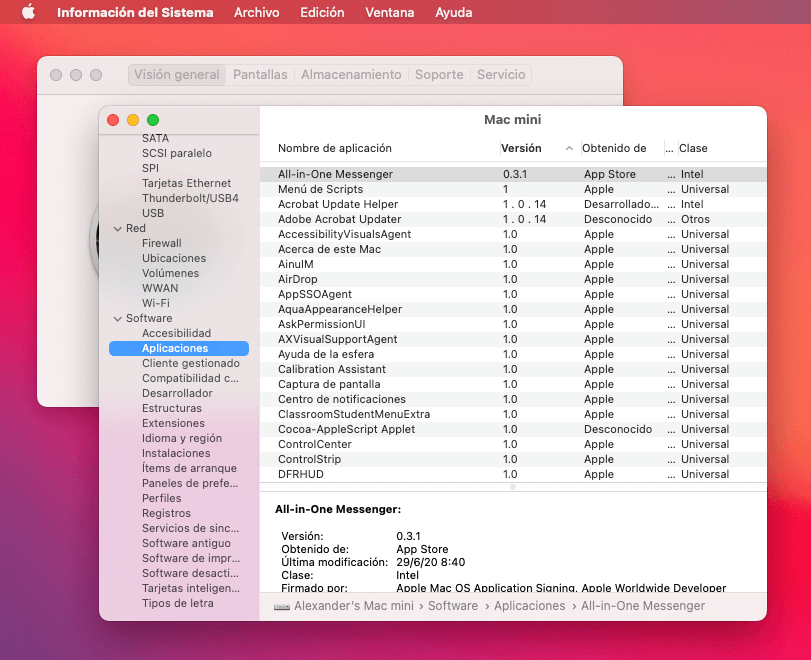
Task: Open the Información del Sistema menu
Action: coord(135,12)
